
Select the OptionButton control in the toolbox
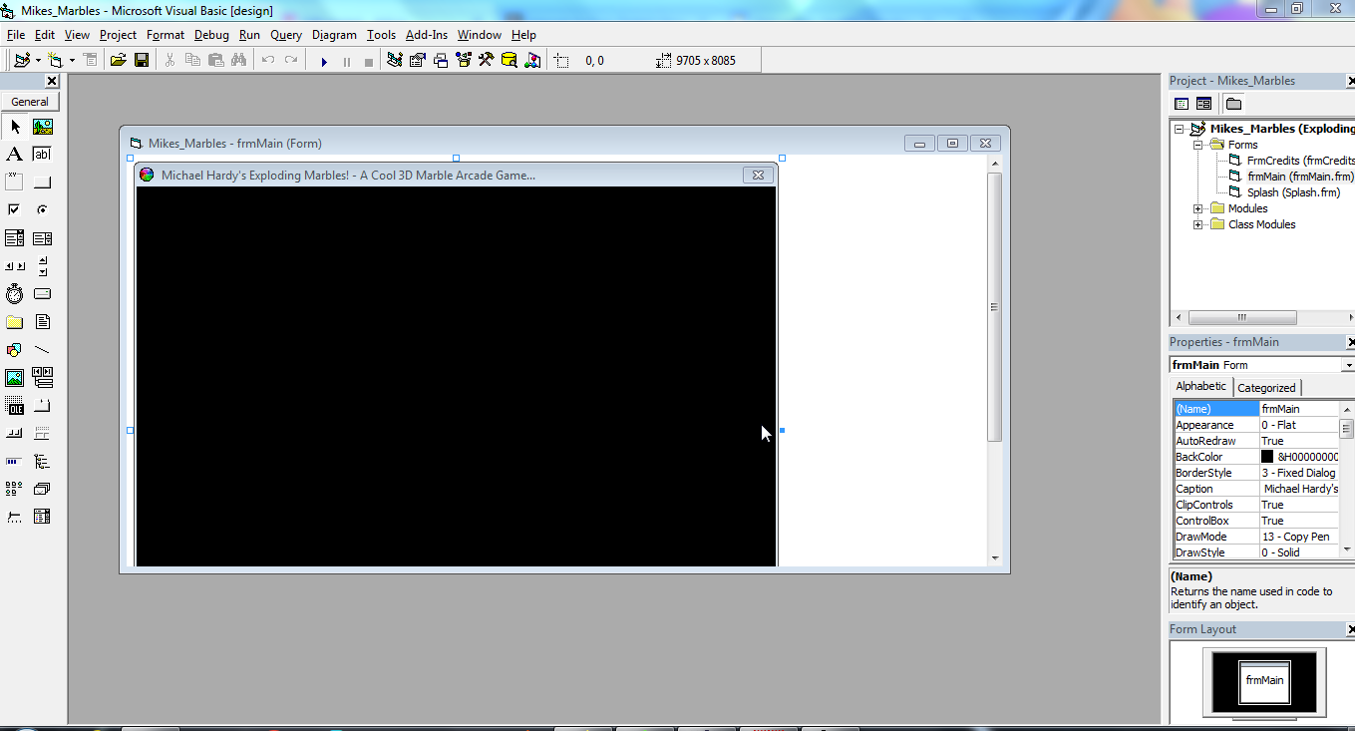pos(41,209)
